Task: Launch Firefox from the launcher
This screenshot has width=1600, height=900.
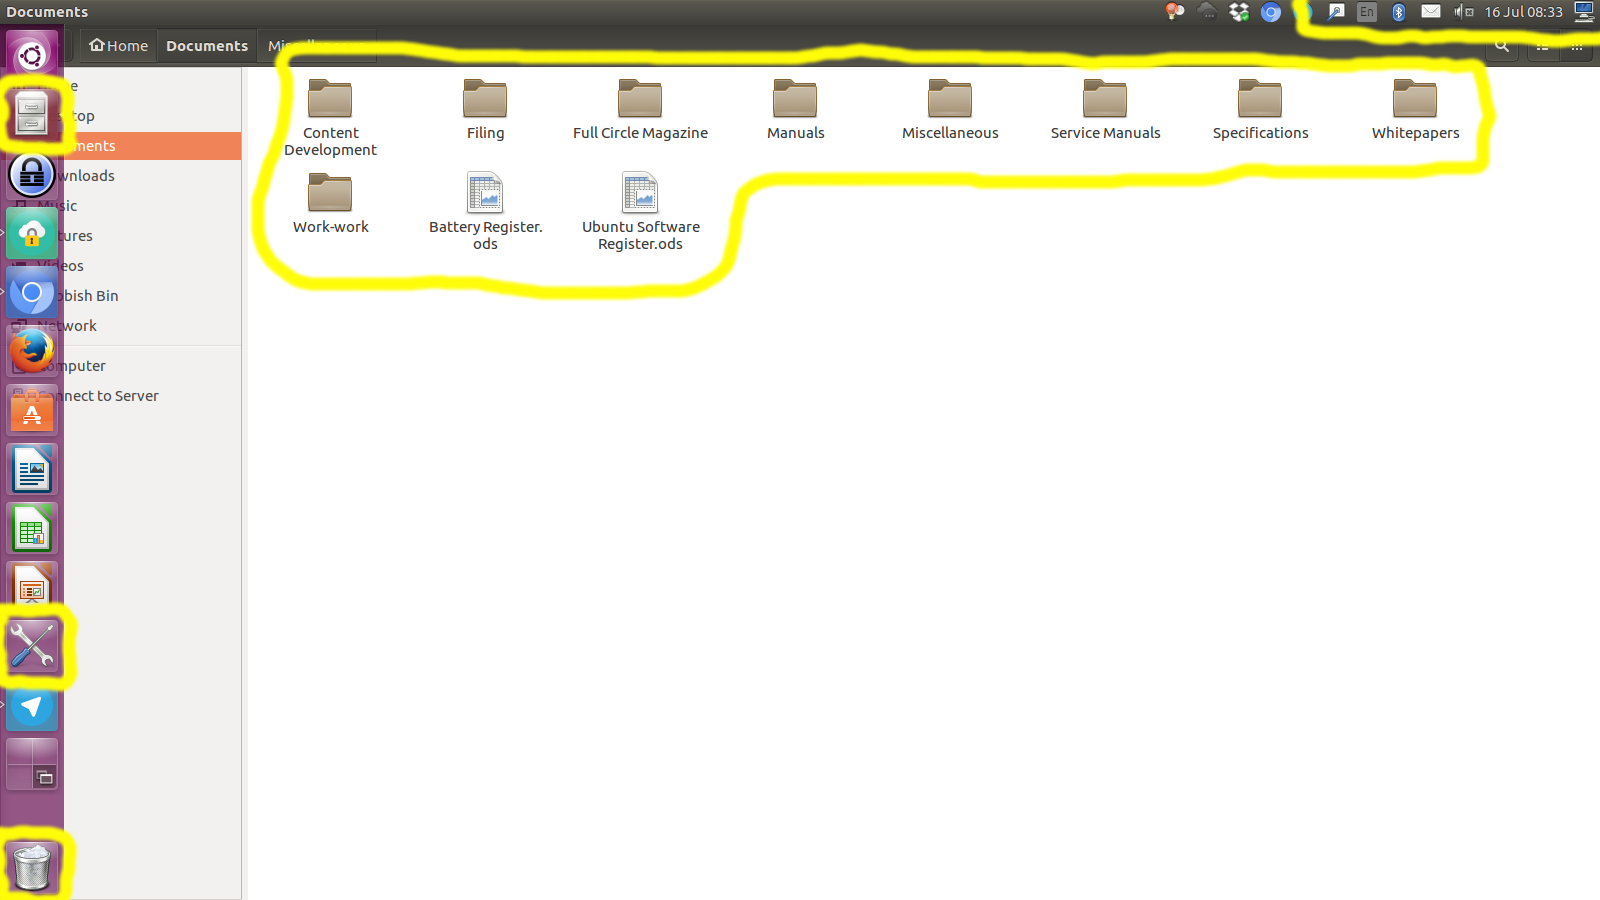Action: [32, 352]
